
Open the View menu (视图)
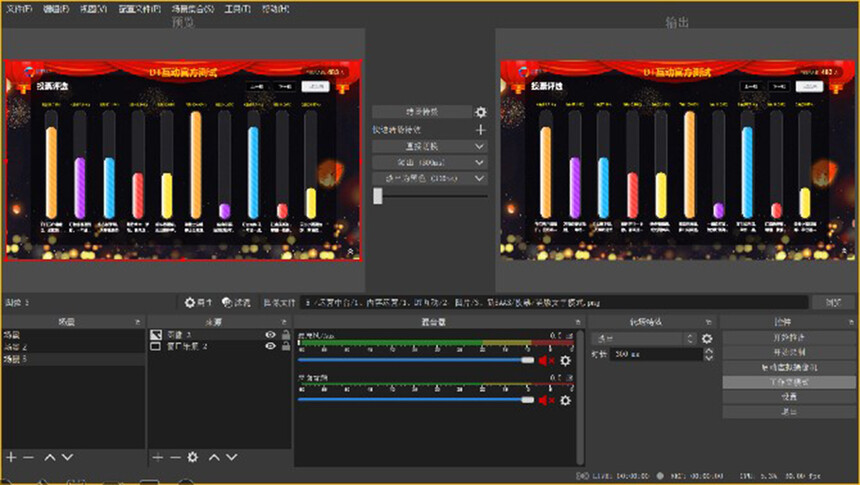click(x=93, y=9)
